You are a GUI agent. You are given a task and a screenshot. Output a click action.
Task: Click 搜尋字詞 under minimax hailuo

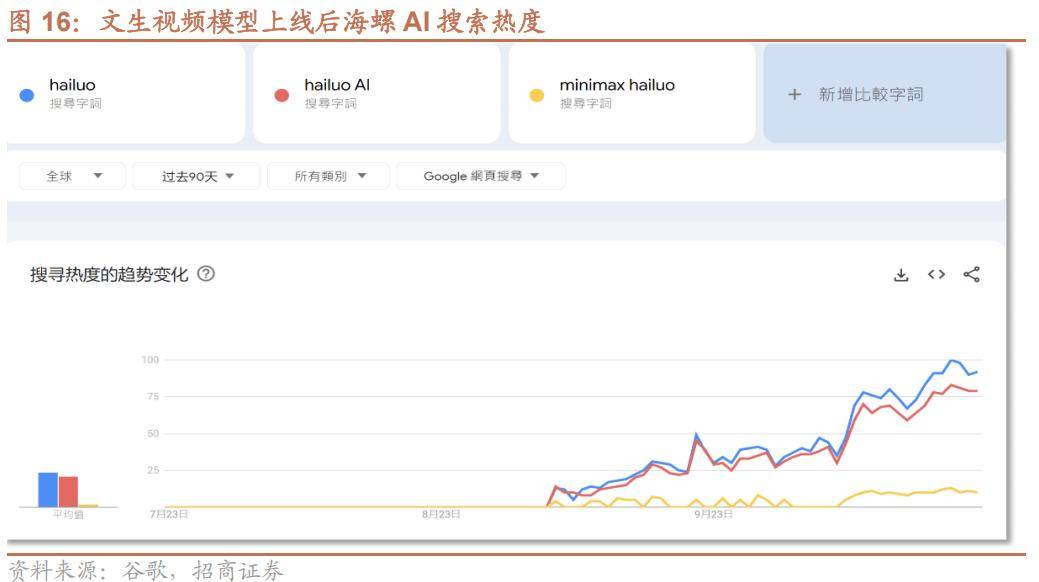(x=586, y=103)
